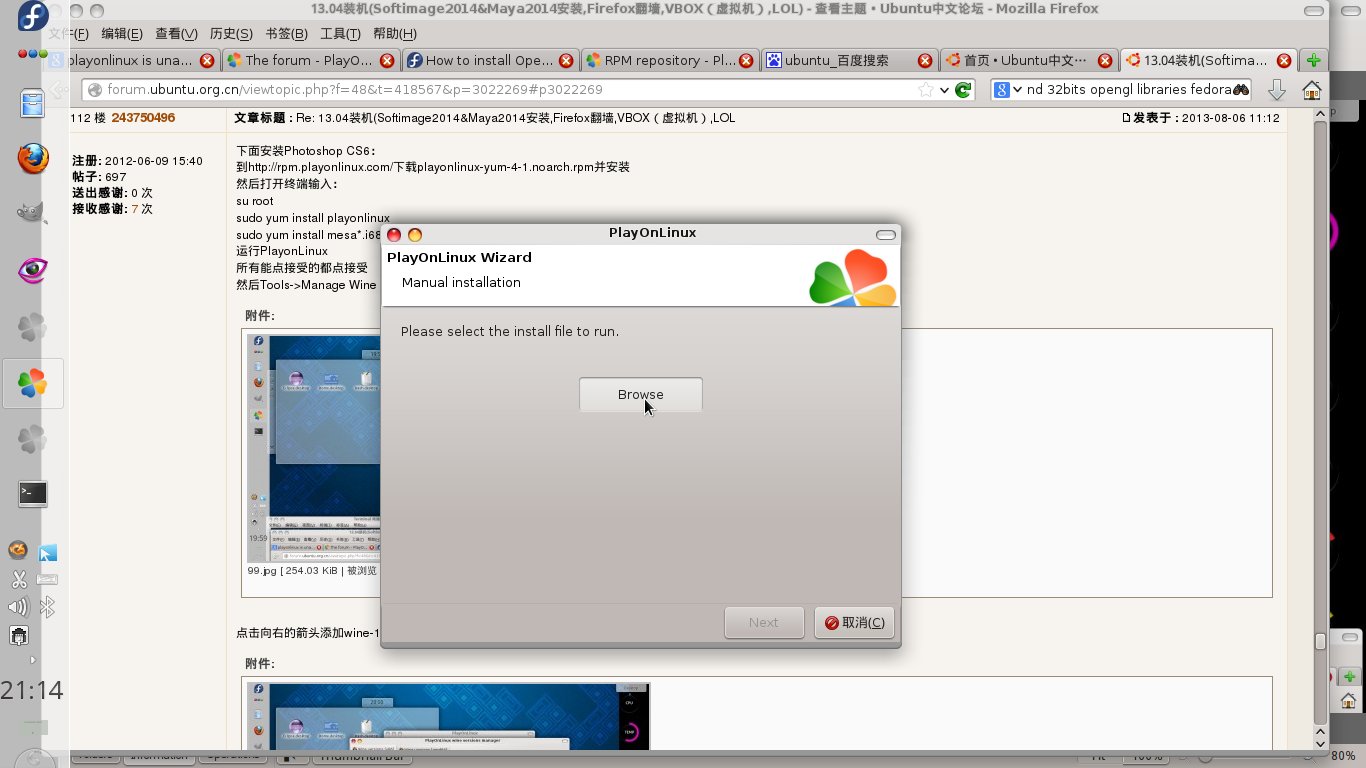Open the volume control in the tray
The width and height of the screenshot is (1366, 768).
18,607
